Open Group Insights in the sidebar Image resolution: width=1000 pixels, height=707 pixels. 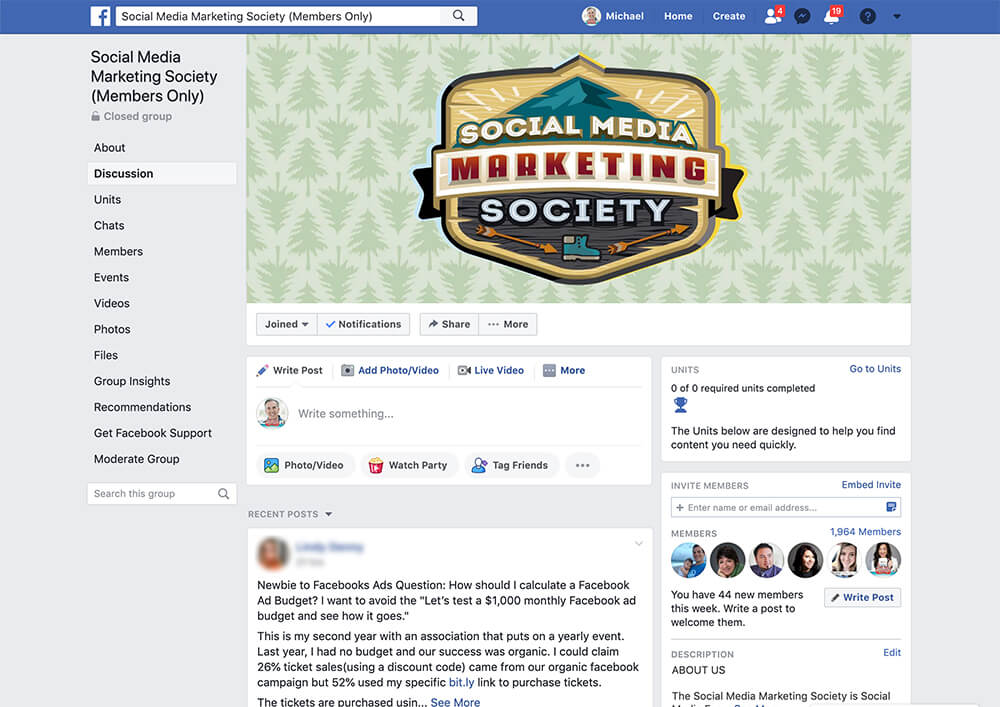pyautogui.click(x=132, y=381)
